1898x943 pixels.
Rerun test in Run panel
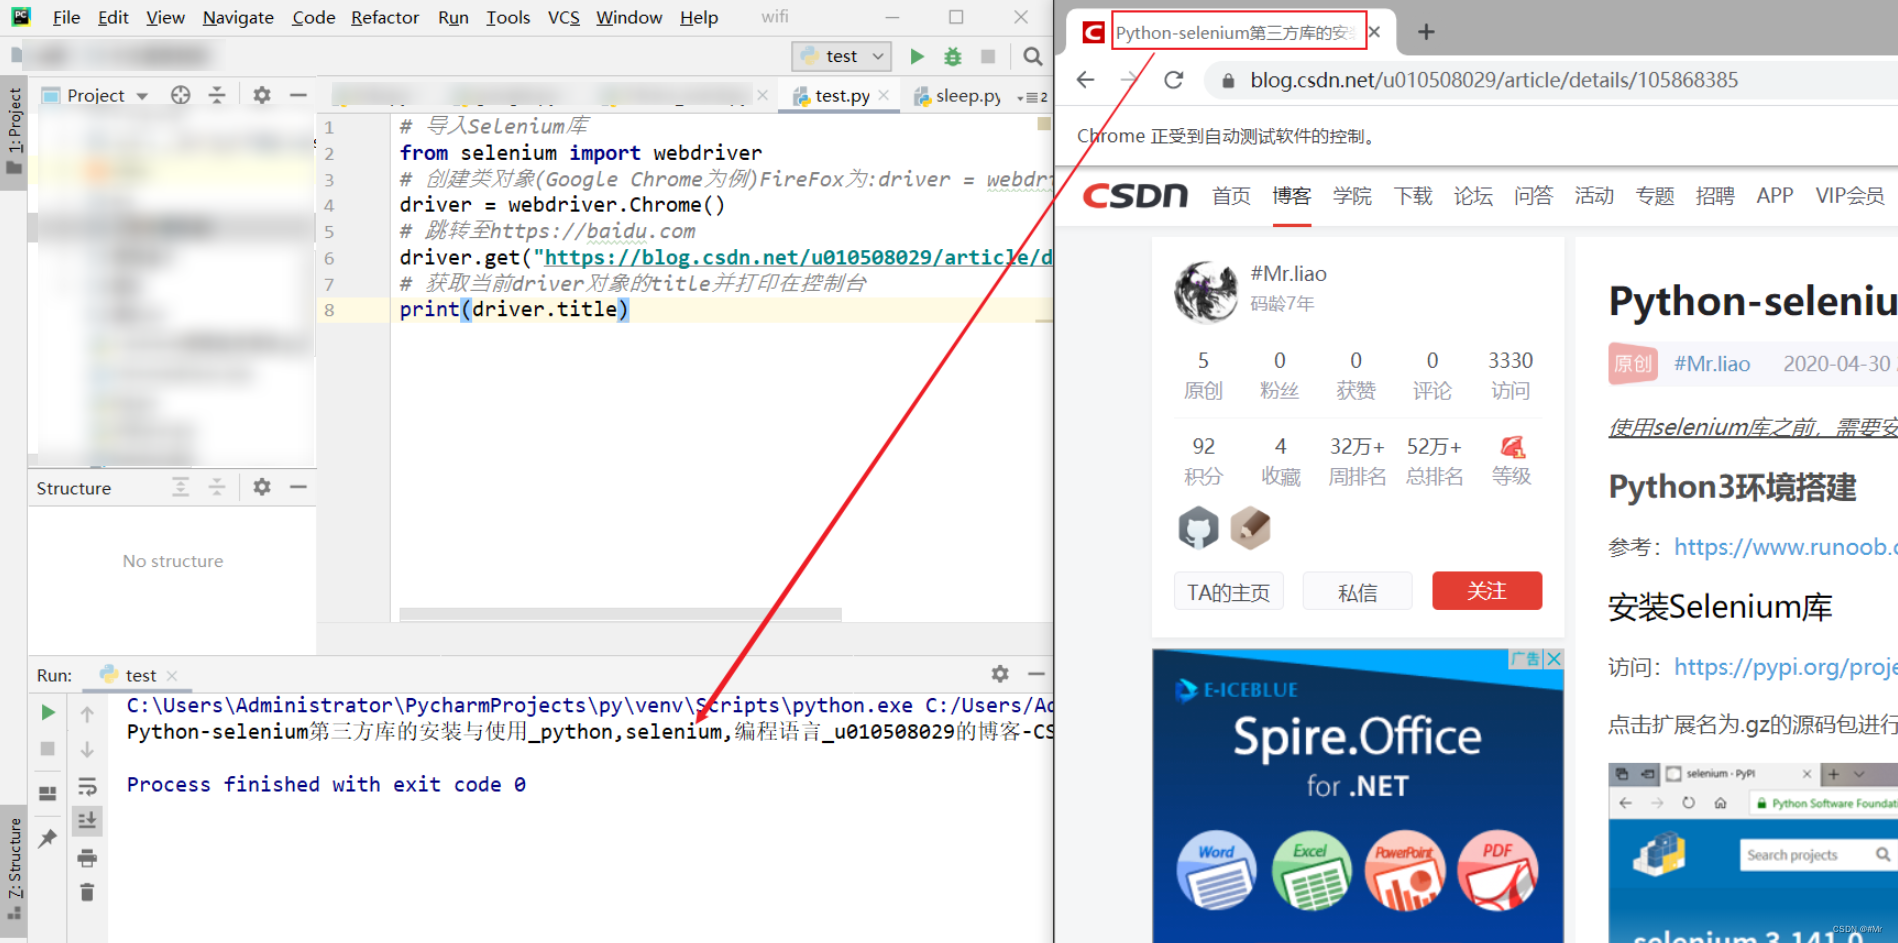point(47,712)
